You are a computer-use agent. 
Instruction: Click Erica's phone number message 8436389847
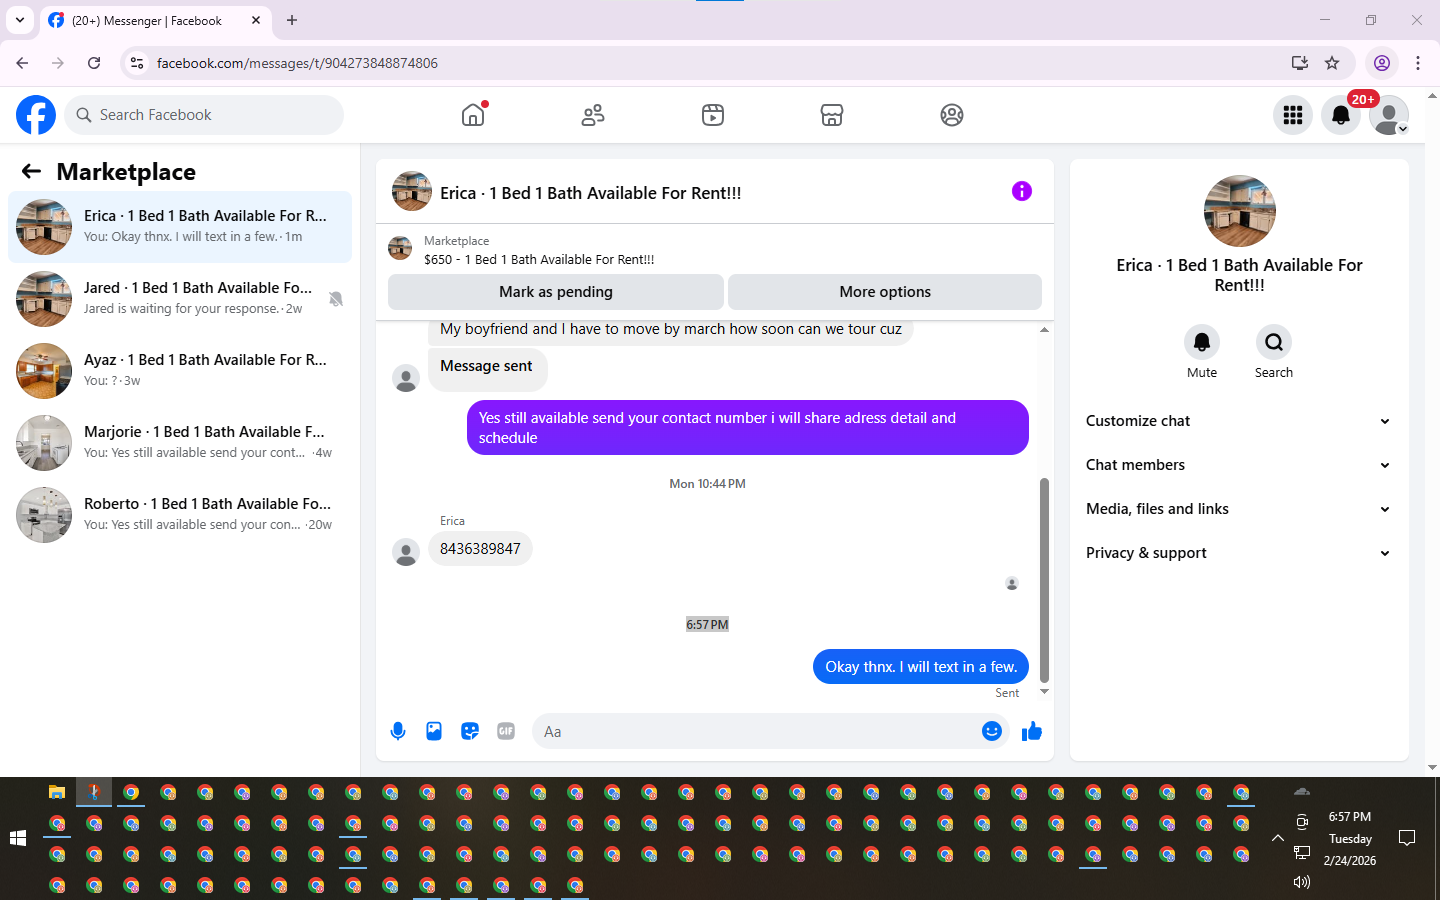pyautogui.click(x=480, y=549)
